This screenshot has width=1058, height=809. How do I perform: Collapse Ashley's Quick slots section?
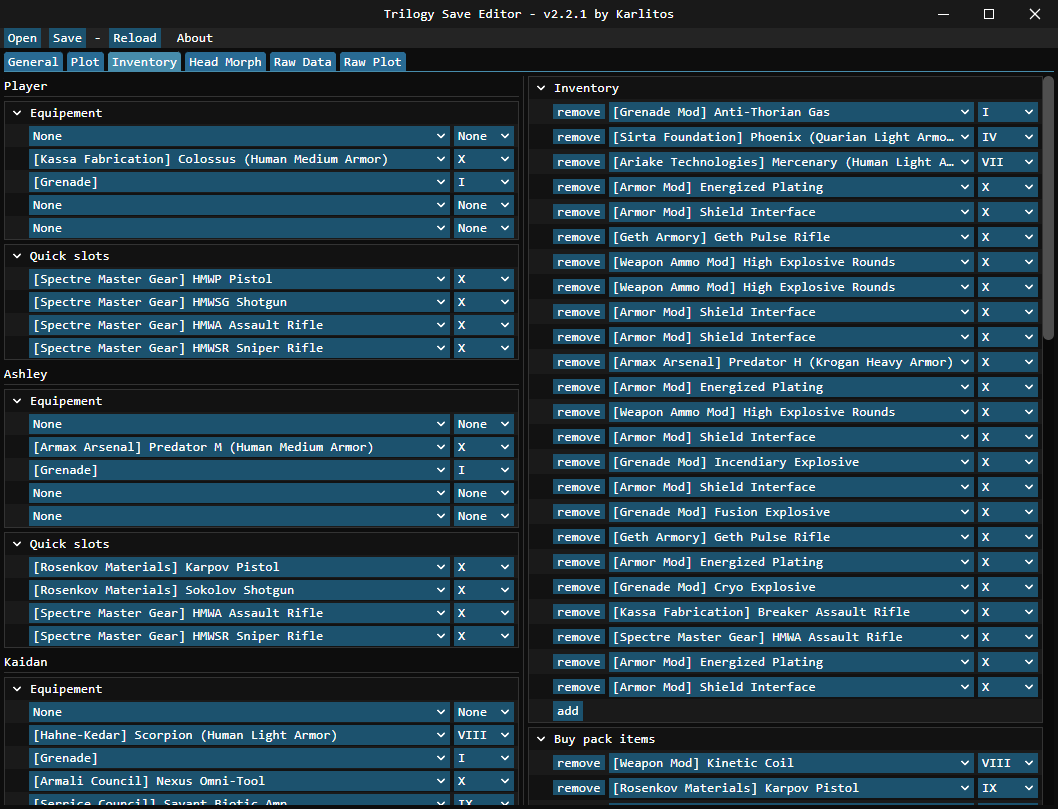click(x=18, y=545)
